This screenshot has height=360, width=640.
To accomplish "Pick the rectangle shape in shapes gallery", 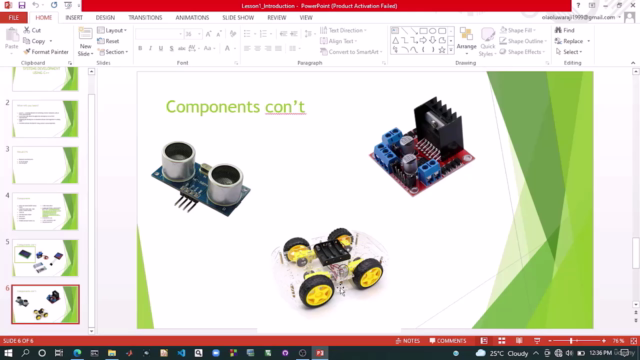I will [423, 31].
